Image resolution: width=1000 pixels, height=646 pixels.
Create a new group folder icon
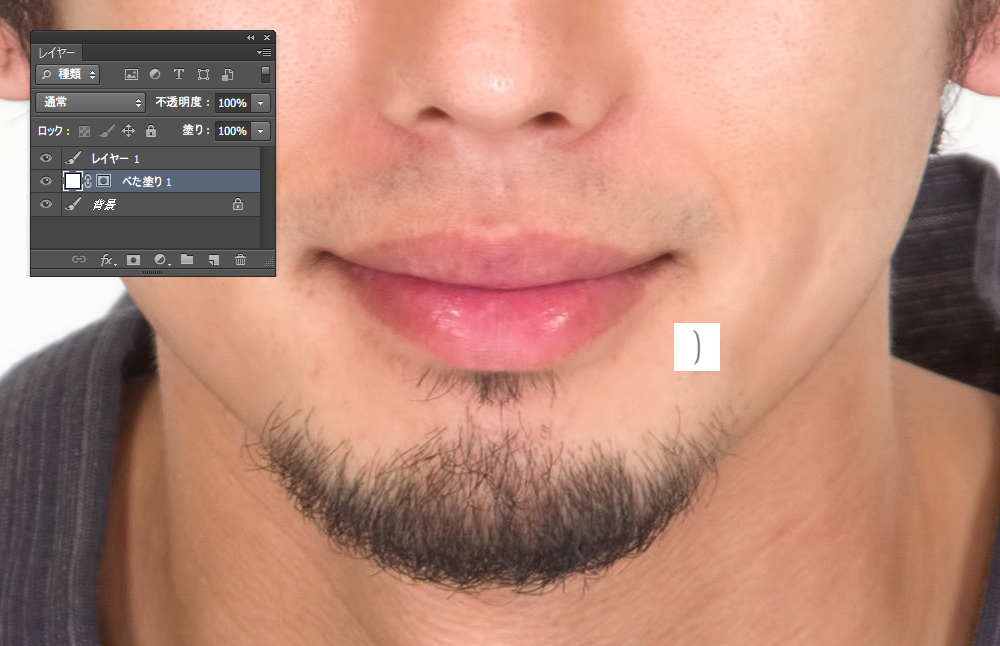187,260
